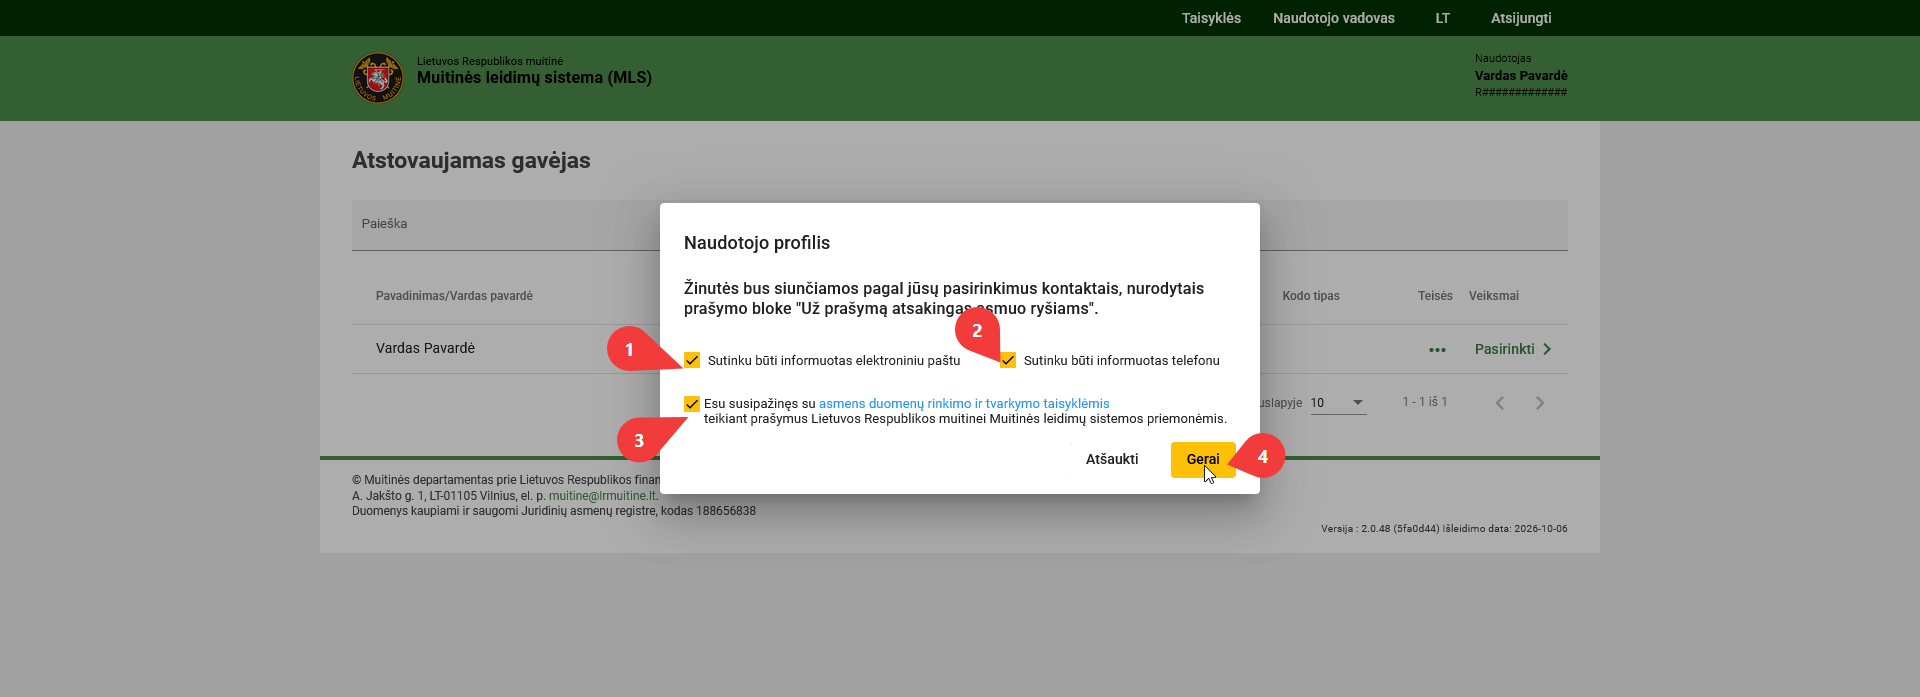Click the Vardas Pavardė row name

click(425, 349)
